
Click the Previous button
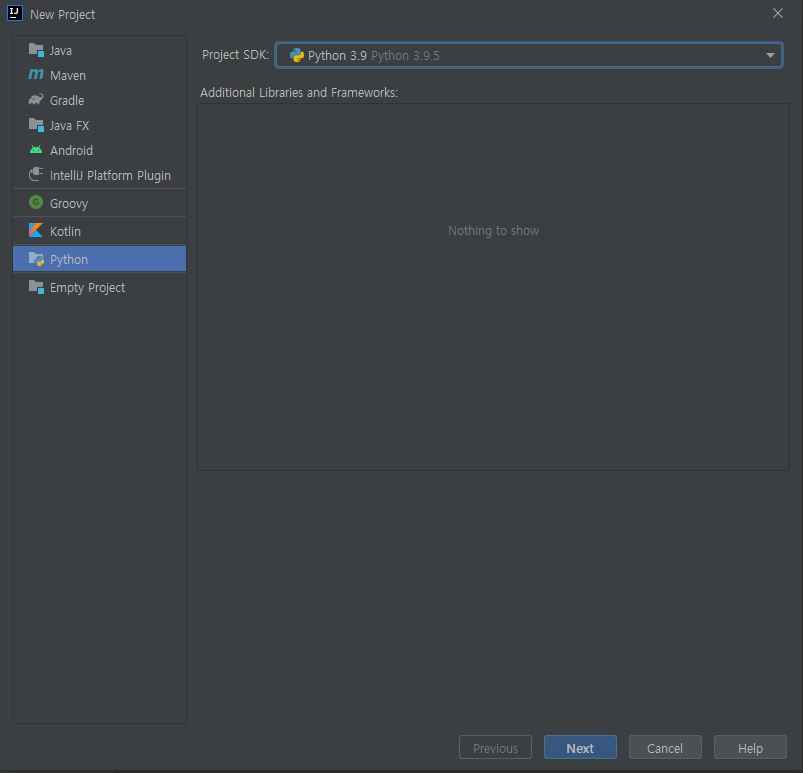tap(495, 747)
